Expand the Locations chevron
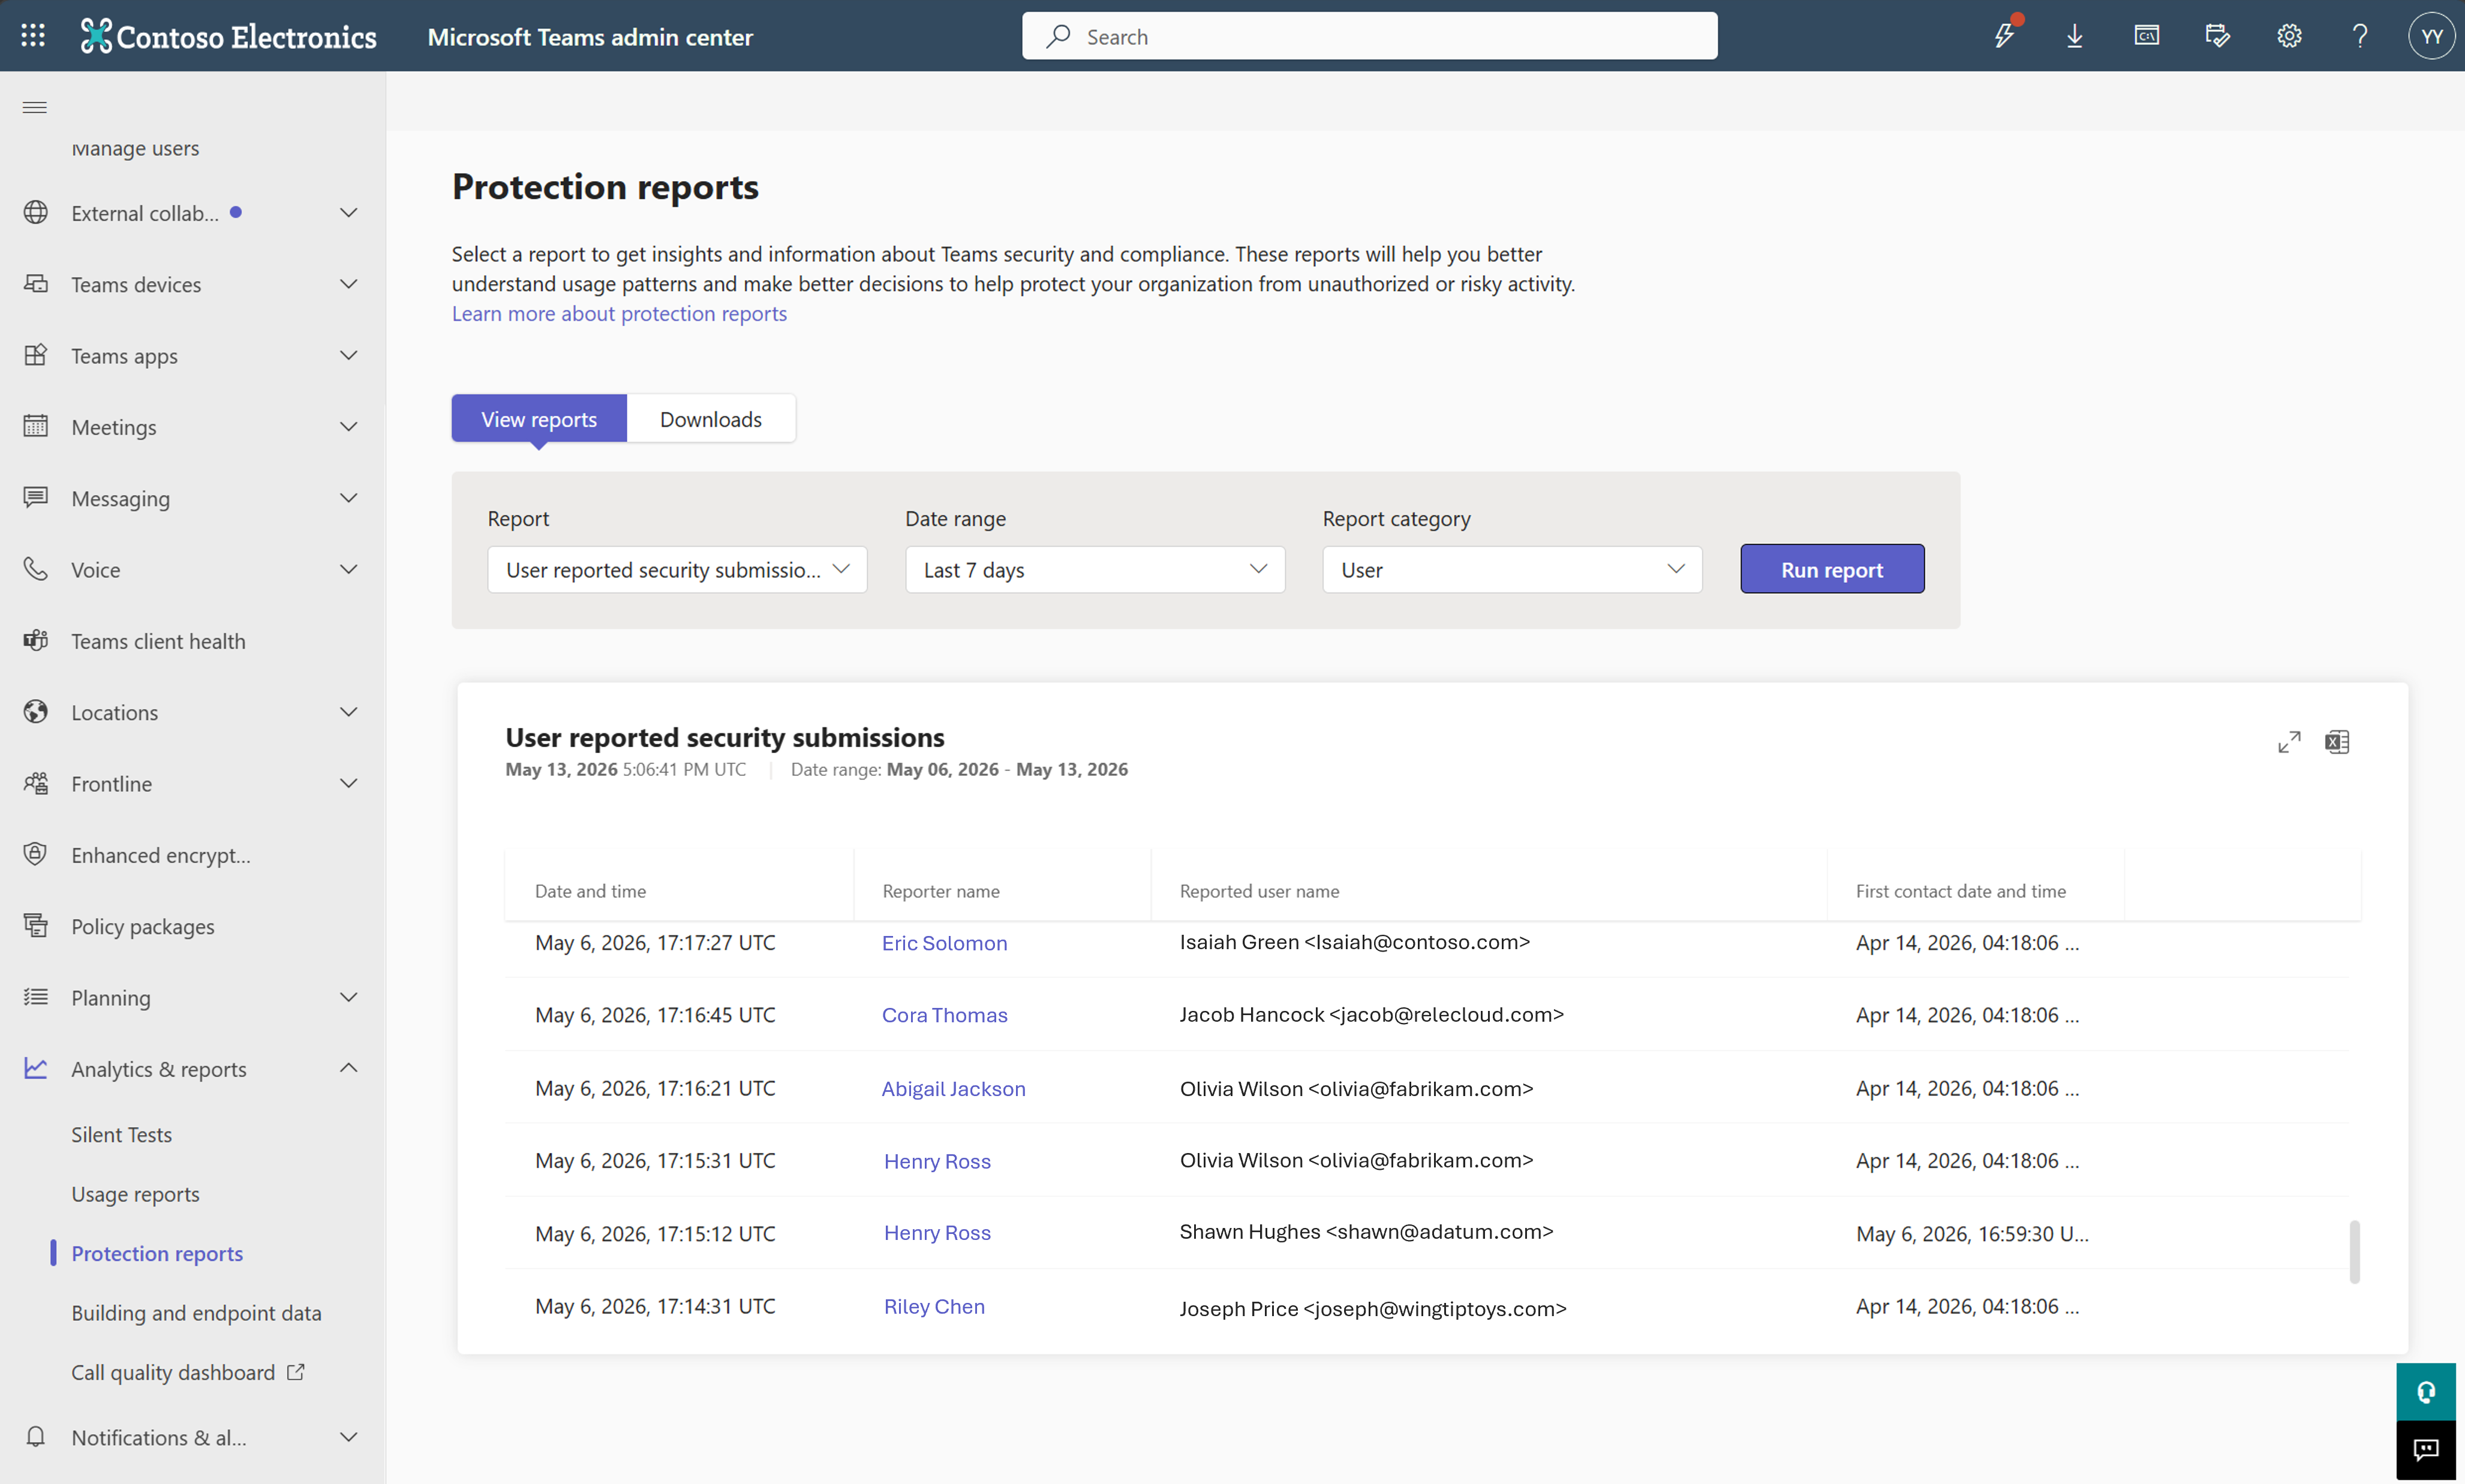The image size is (2465, 1484). pos(348,712)
